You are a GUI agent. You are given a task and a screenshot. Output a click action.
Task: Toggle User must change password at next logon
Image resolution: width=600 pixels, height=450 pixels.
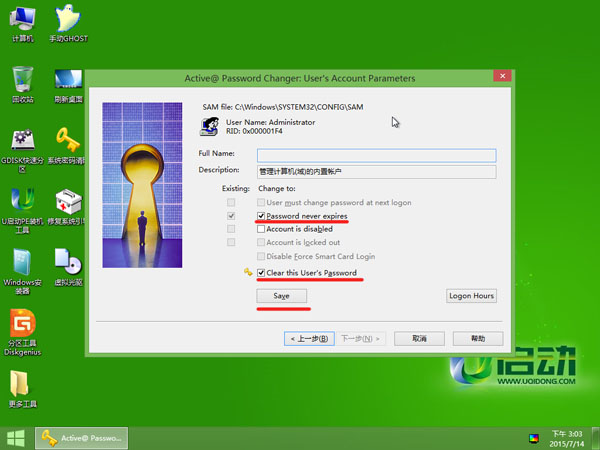point(261,202)
